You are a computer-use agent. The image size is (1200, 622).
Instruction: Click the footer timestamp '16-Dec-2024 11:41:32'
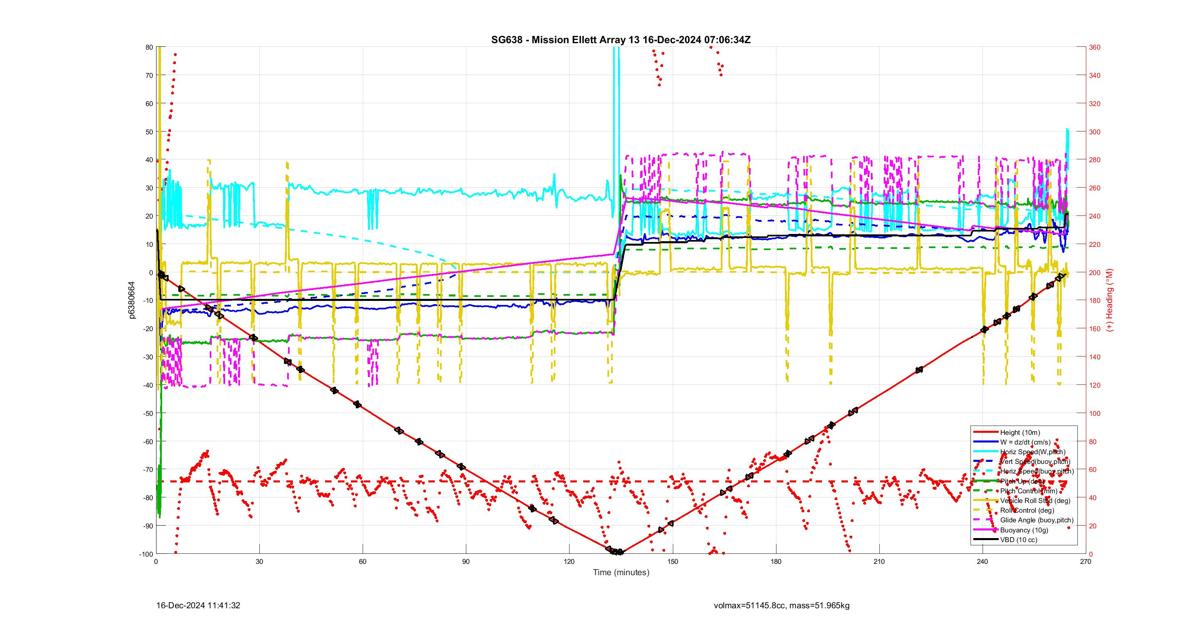pos(198,605)
